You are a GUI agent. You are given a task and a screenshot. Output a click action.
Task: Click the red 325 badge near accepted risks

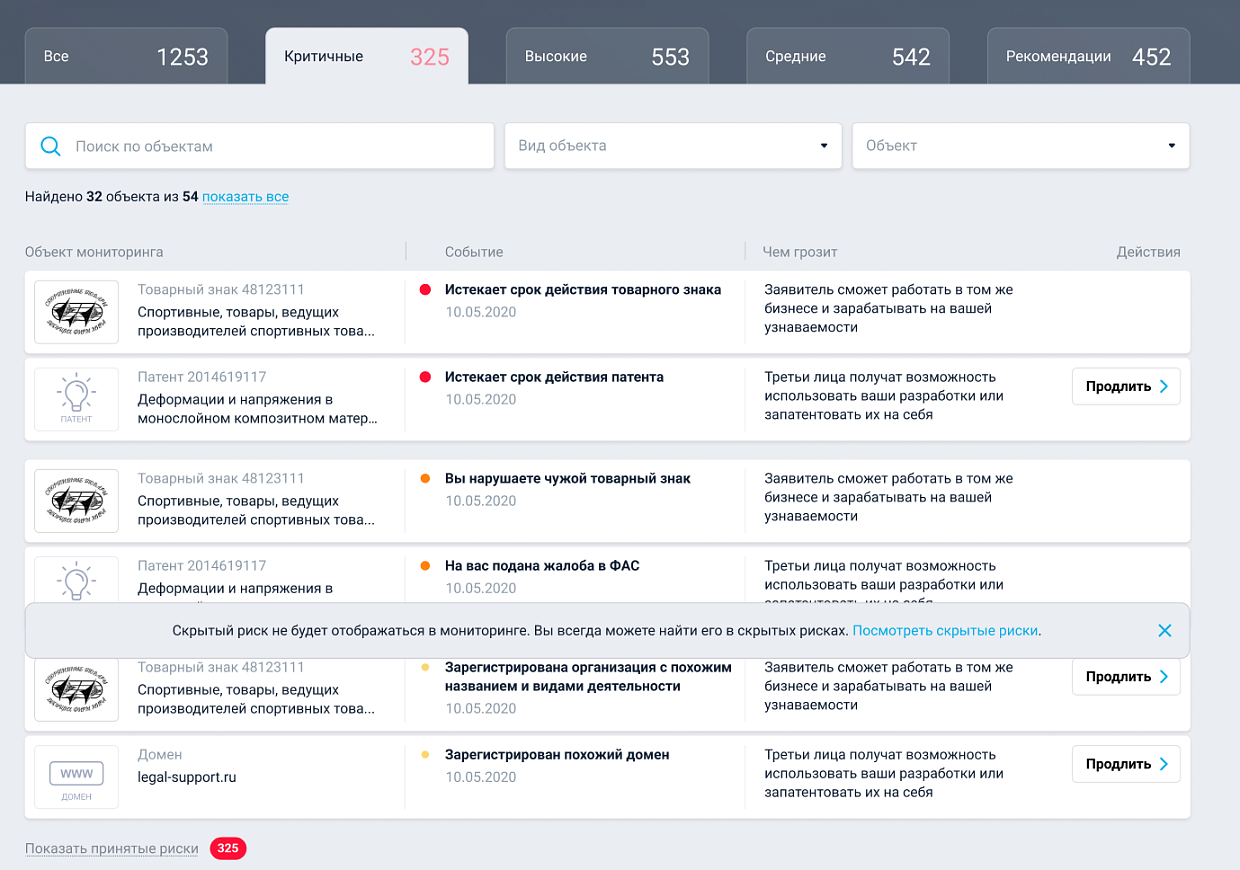[227, 848]
